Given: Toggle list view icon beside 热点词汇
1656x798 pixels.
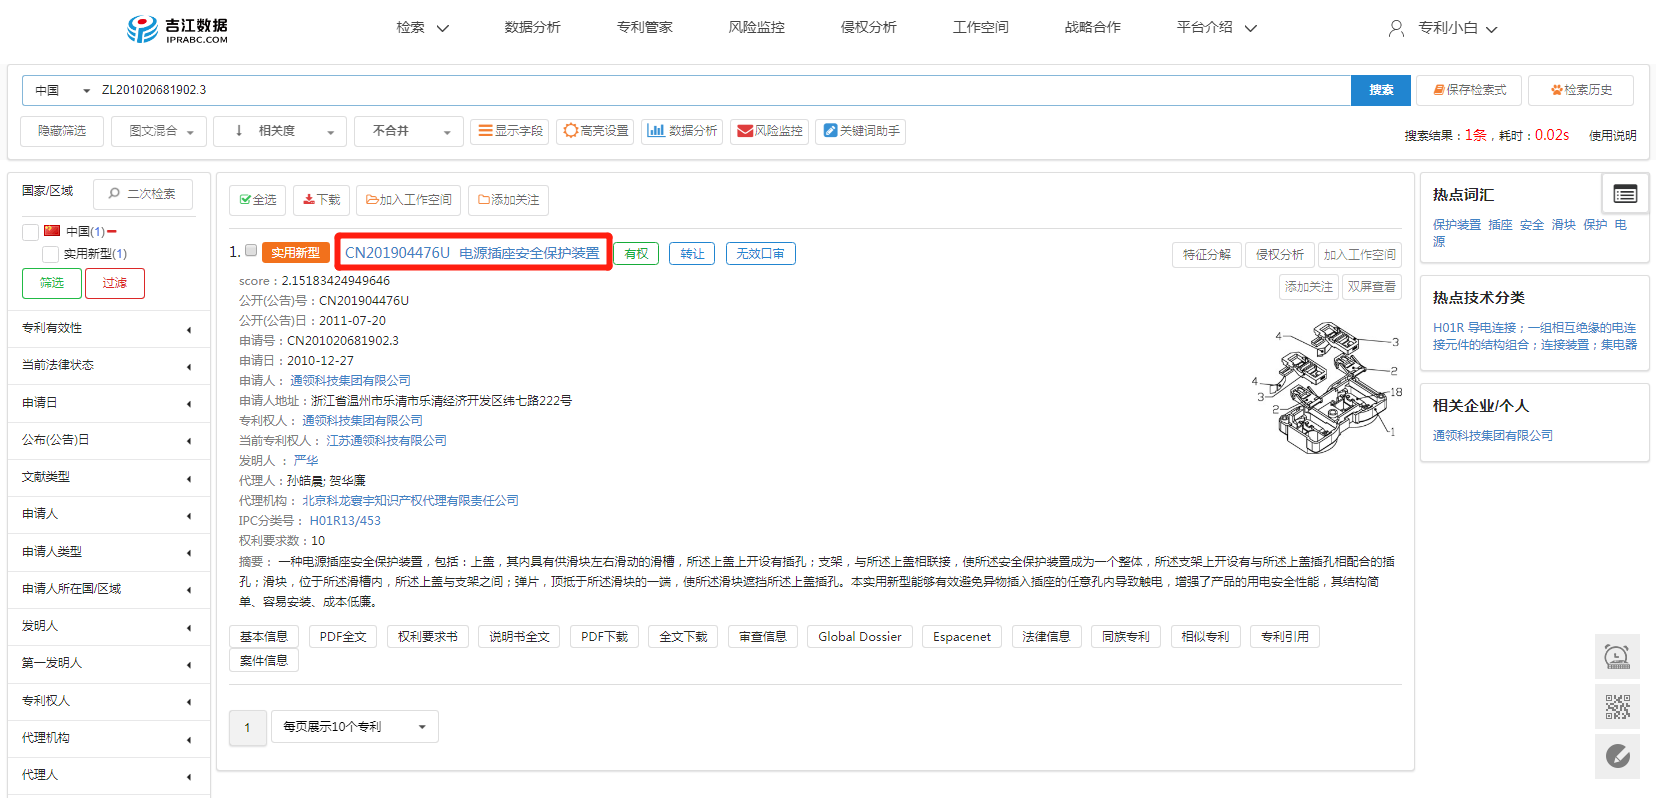Looking at the screenshot, I should (x=1625, y=194).
